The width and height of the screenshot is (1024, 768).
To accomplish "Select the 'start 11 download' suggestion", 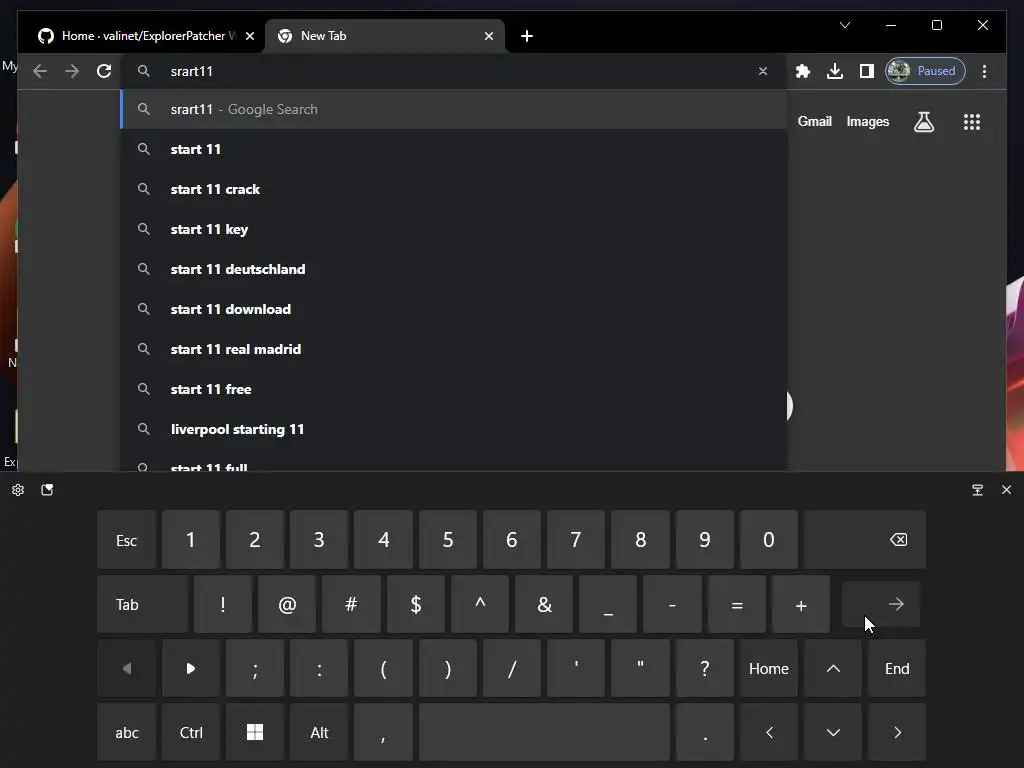I will pyautogui.click(x=454, y=309).
